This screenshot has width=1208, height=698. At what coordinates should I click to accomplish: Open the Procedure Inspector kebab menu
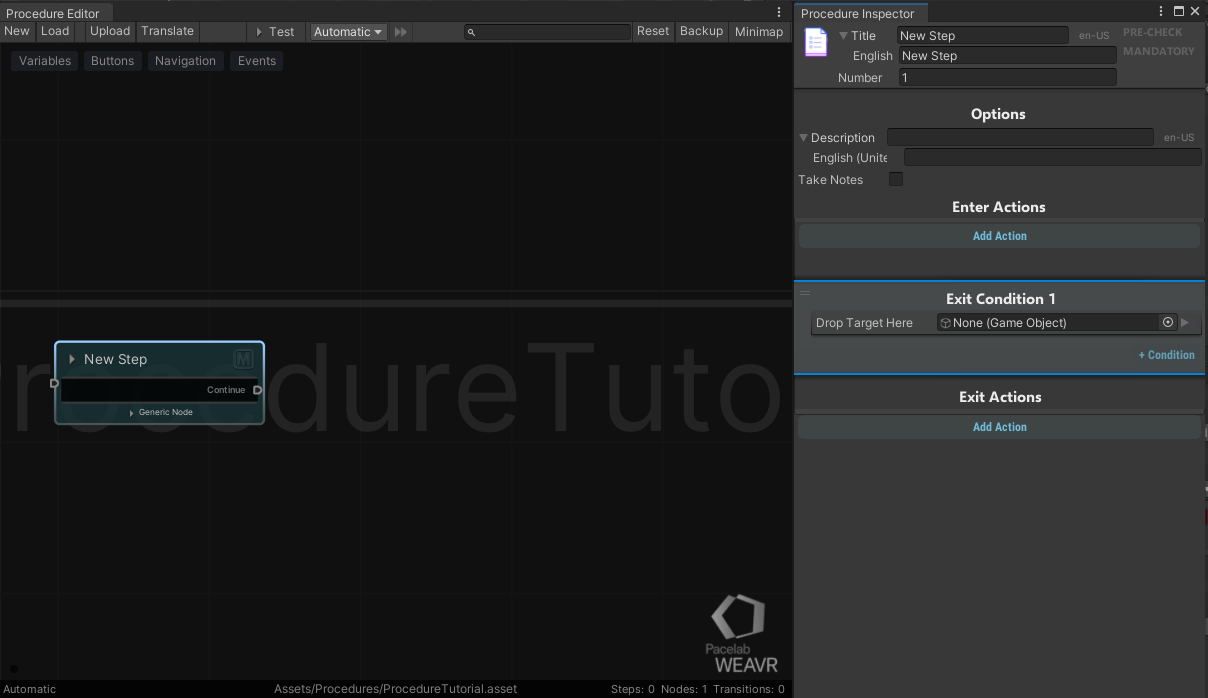point(1161,11)
